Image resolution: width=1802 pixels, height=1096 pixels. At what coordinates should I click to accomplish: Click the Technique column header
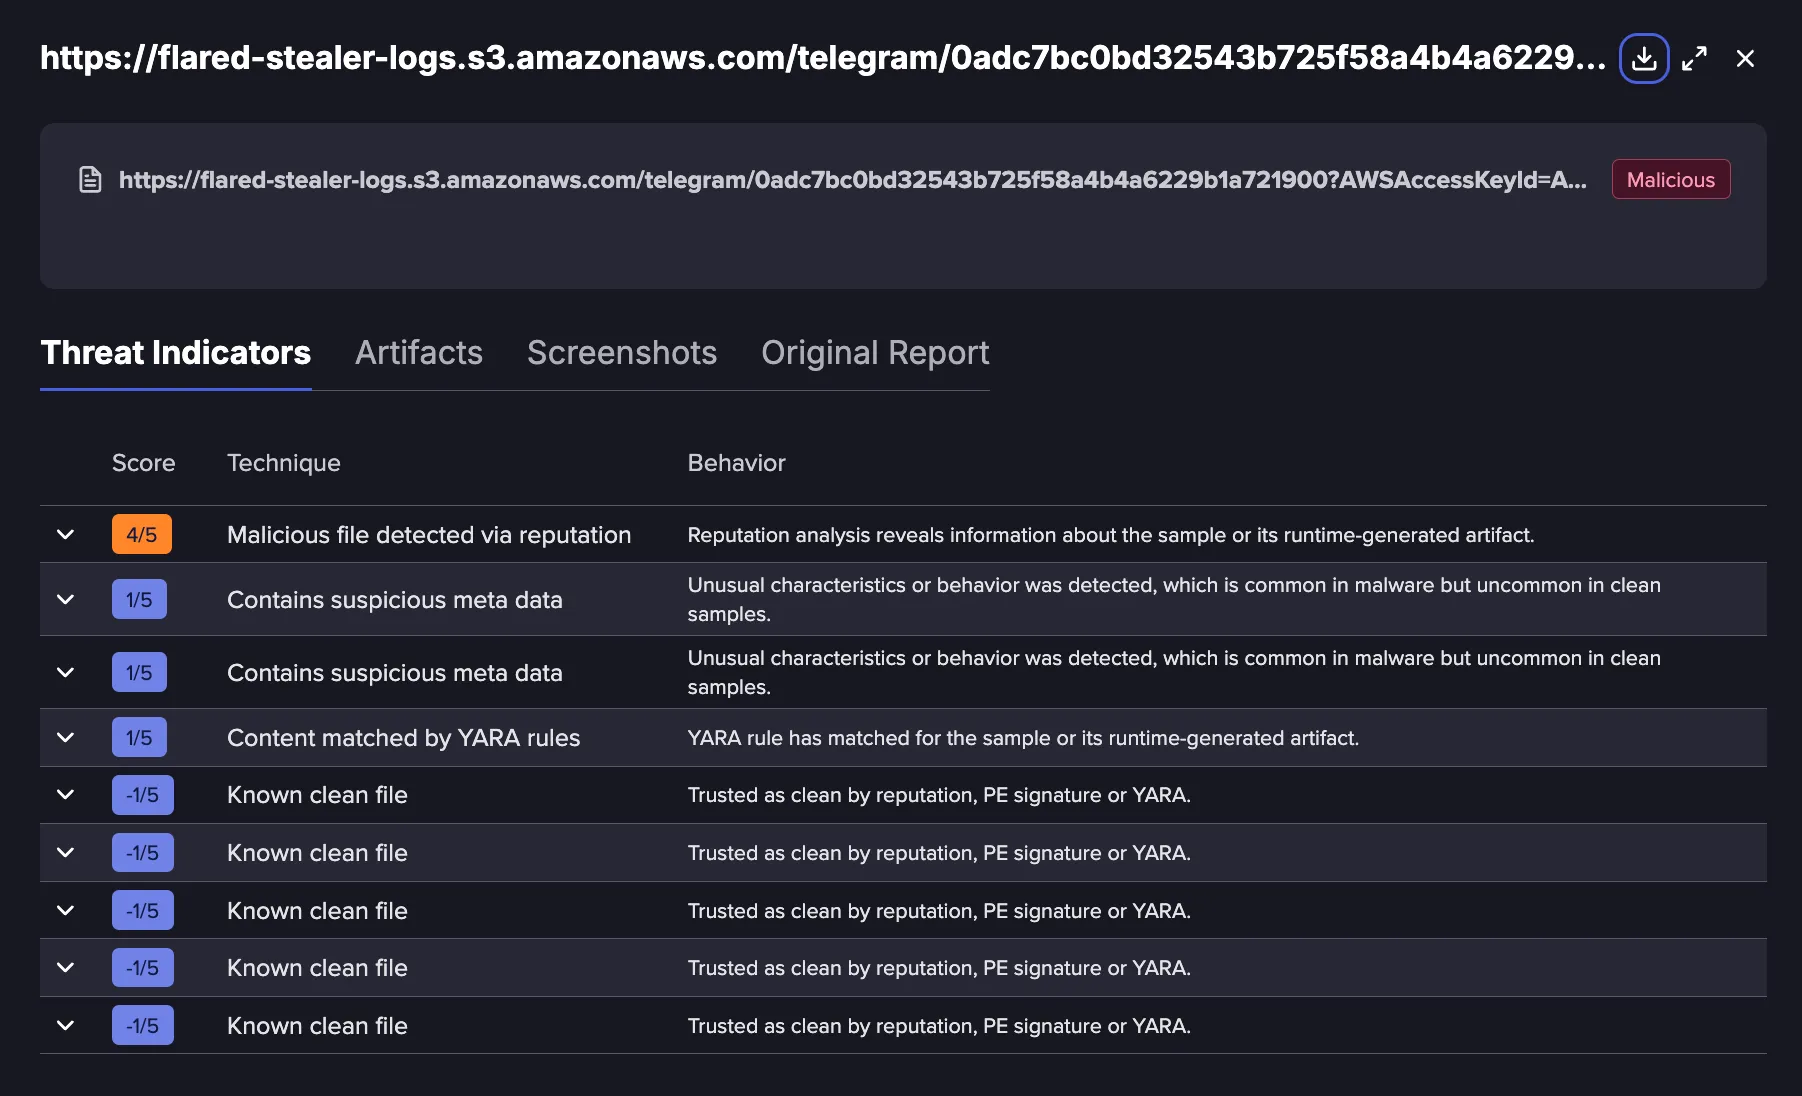(284, 463)
